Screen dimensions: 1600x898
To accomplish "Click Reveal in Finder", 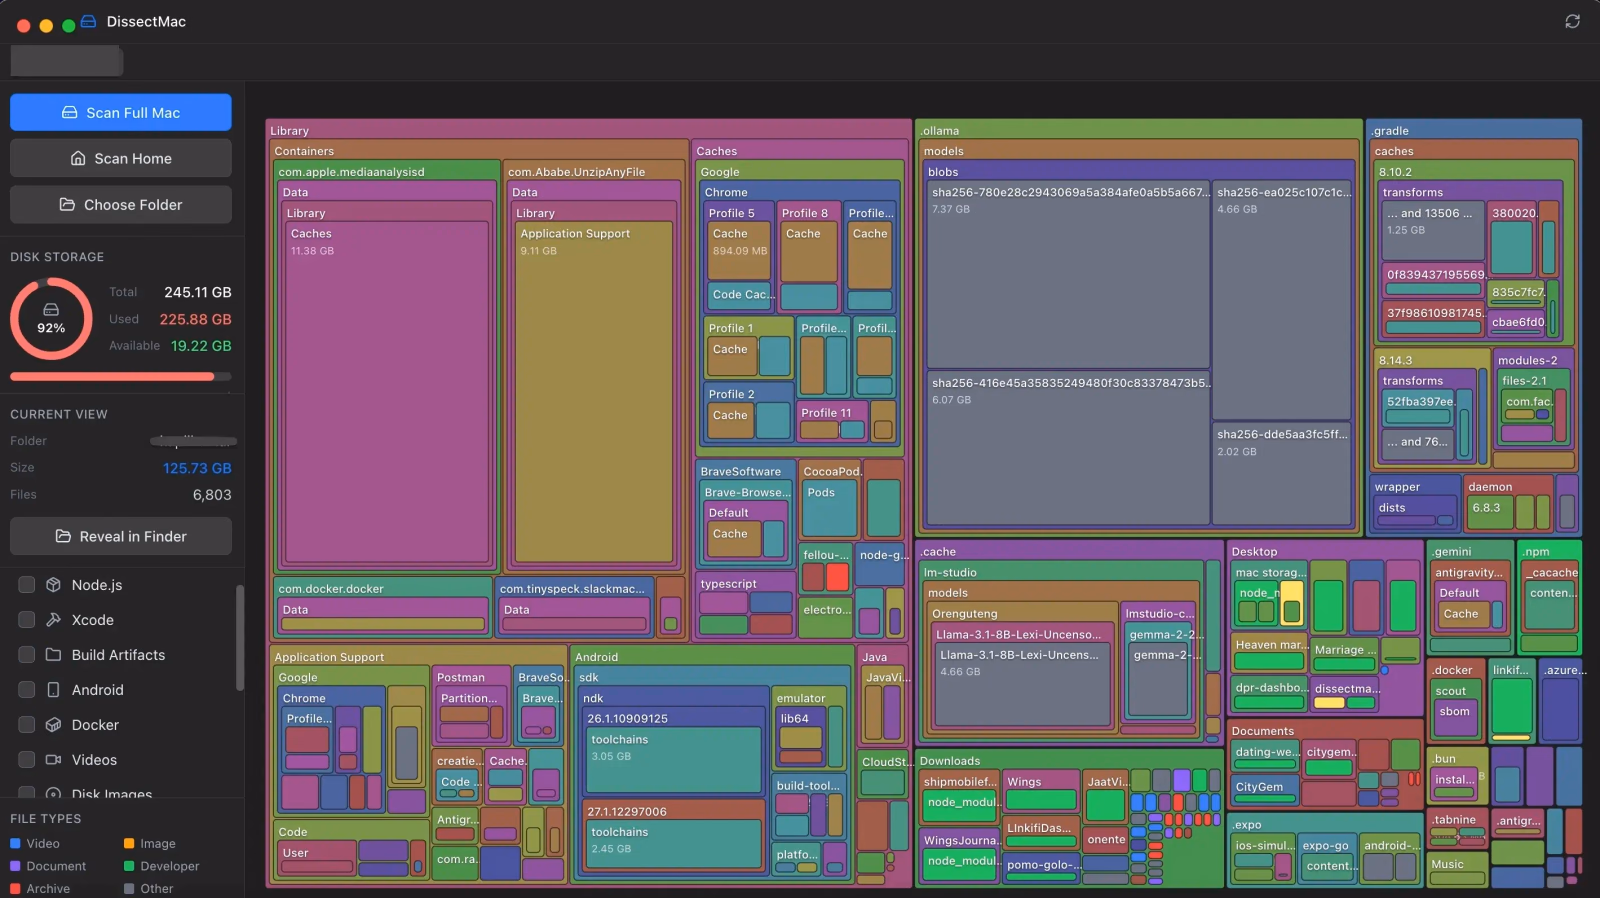I will 121,536.
